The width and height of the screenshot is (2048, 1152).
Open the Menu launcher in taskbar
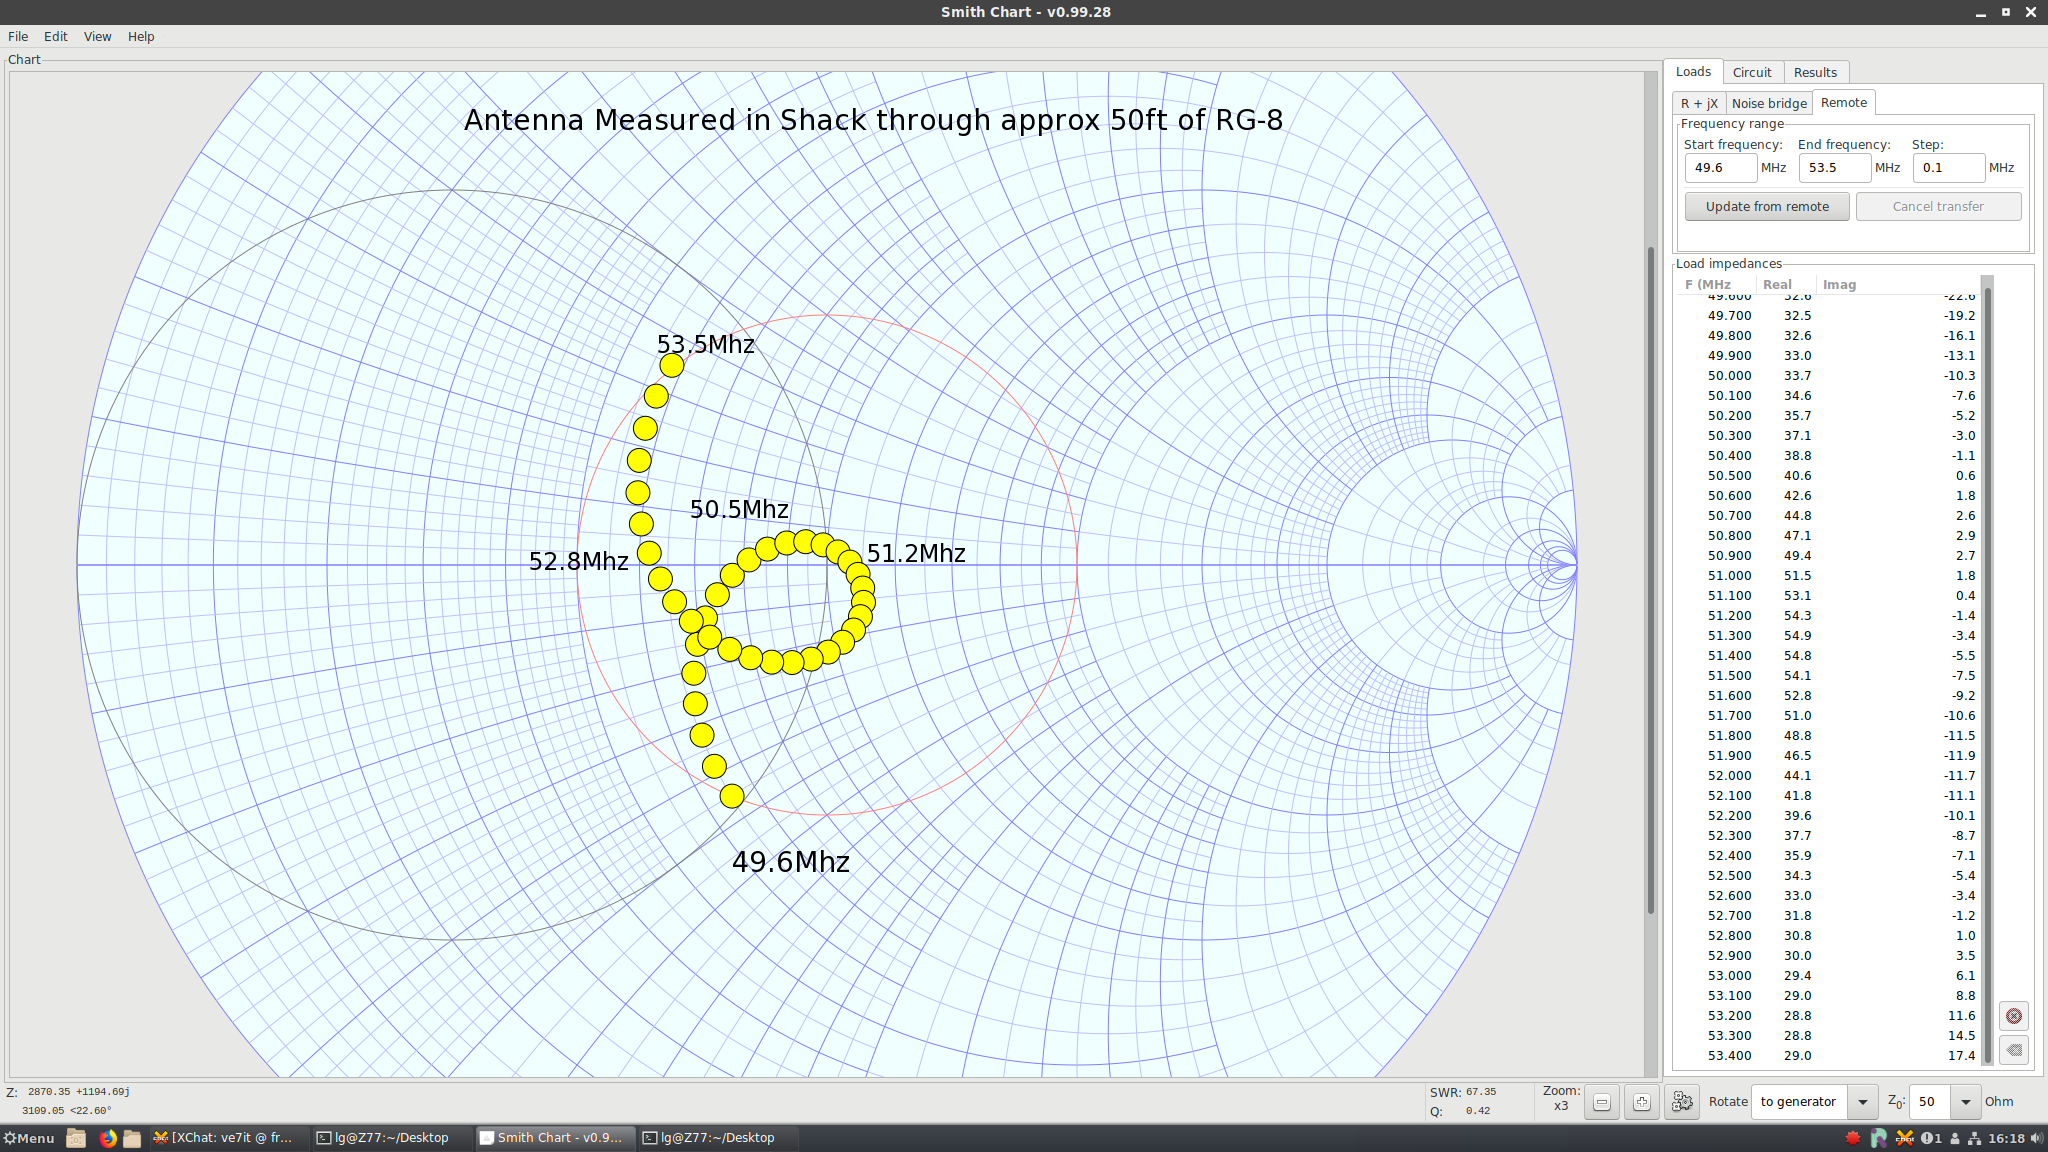(x=29, y=1138)
